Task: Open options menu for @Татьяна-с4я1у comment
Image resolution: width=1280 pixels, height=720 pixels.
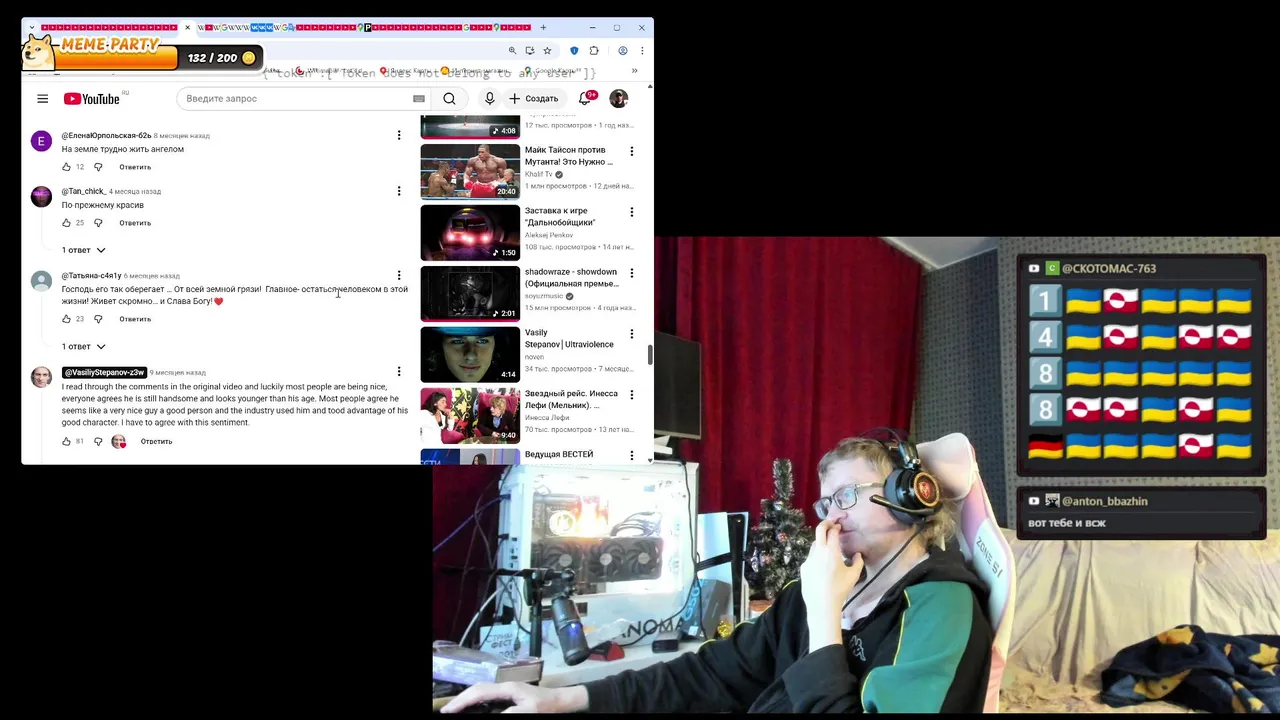Action: click(x=399, y=275)
